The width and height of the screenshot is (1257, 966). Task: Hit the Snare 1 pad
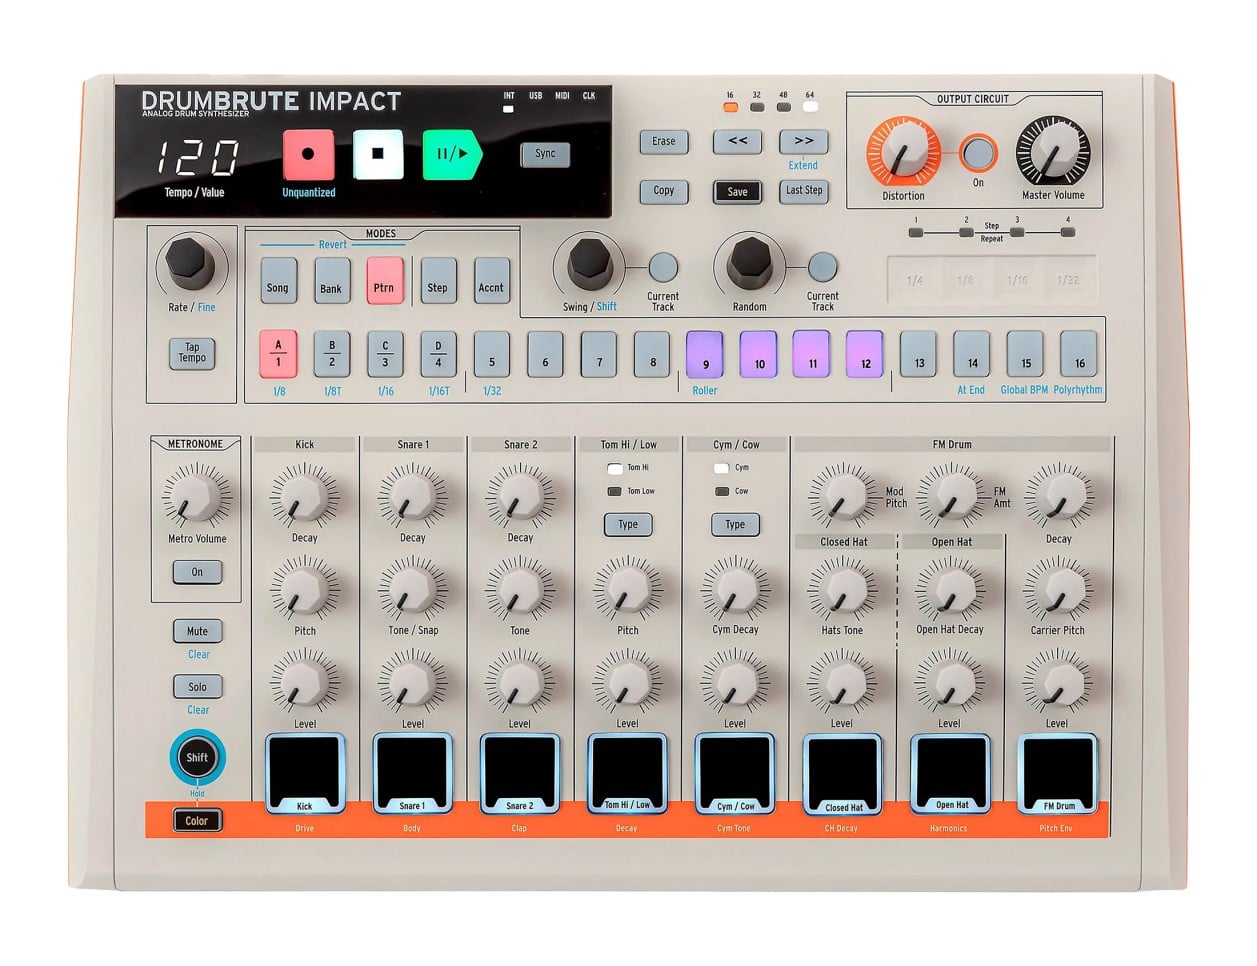click(x=412, y=773)
